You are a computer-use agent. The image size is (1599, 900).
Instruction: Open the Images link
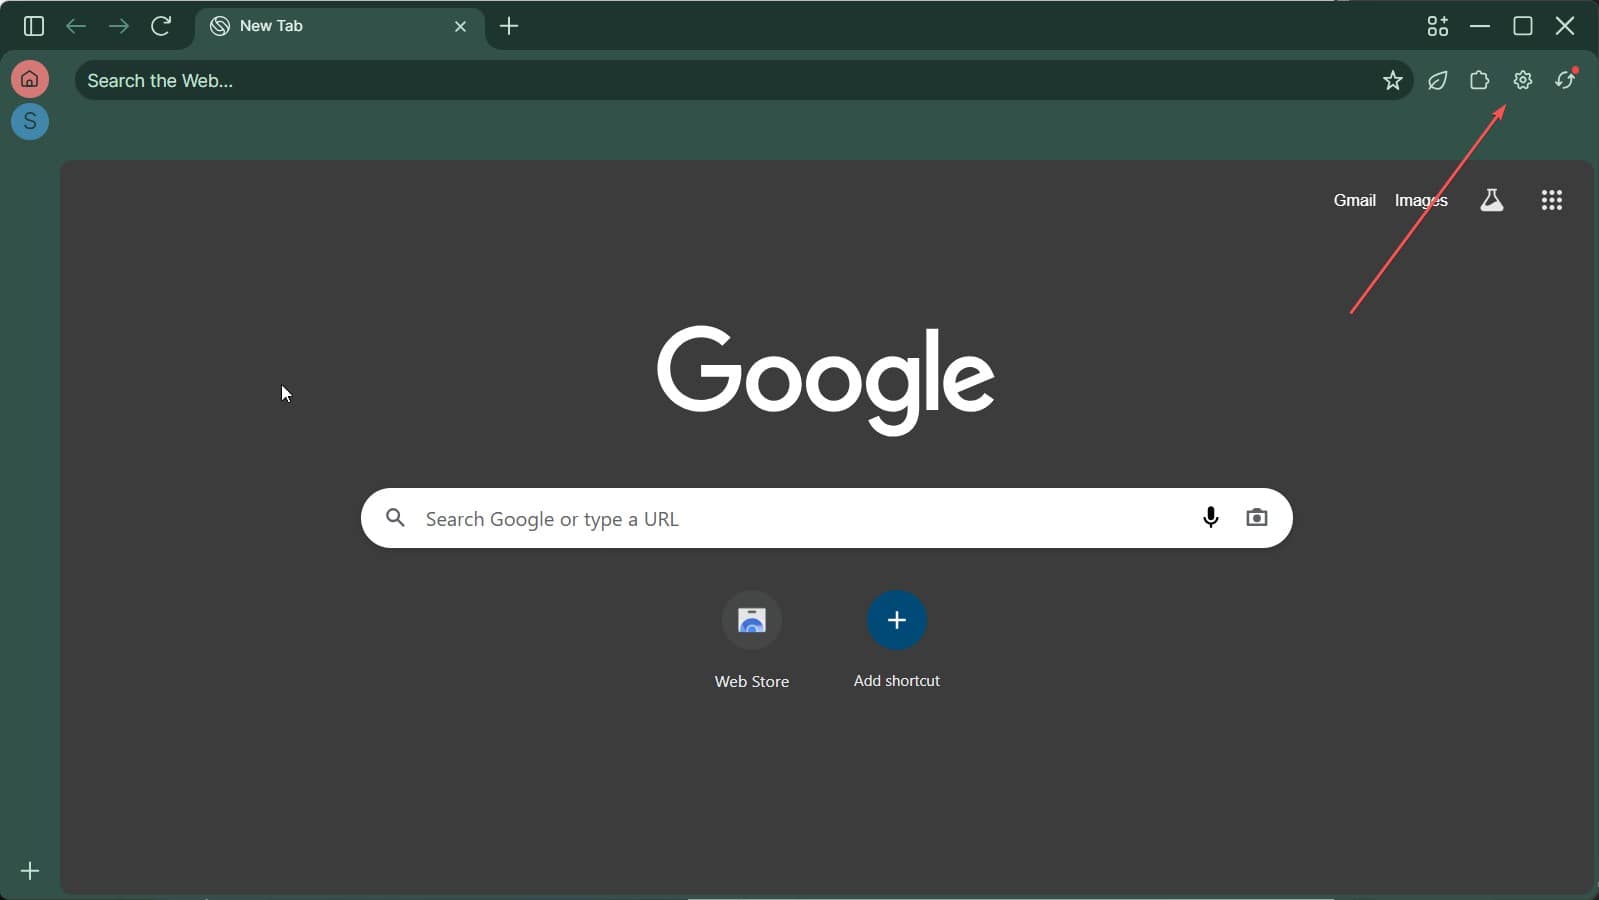1421,200
